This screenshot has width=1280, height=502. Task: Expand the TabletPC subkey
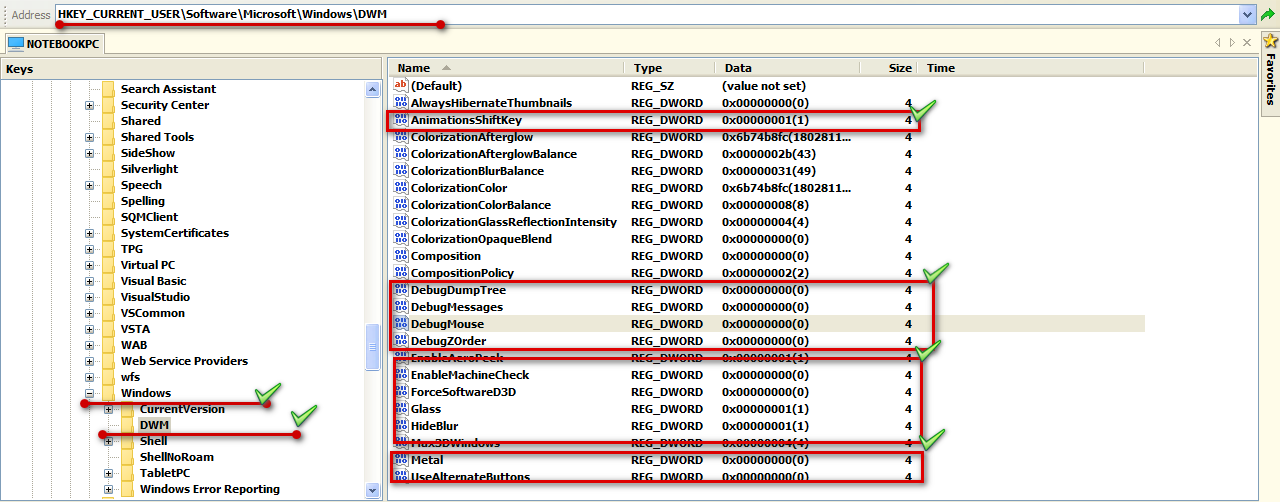point(109,473)
